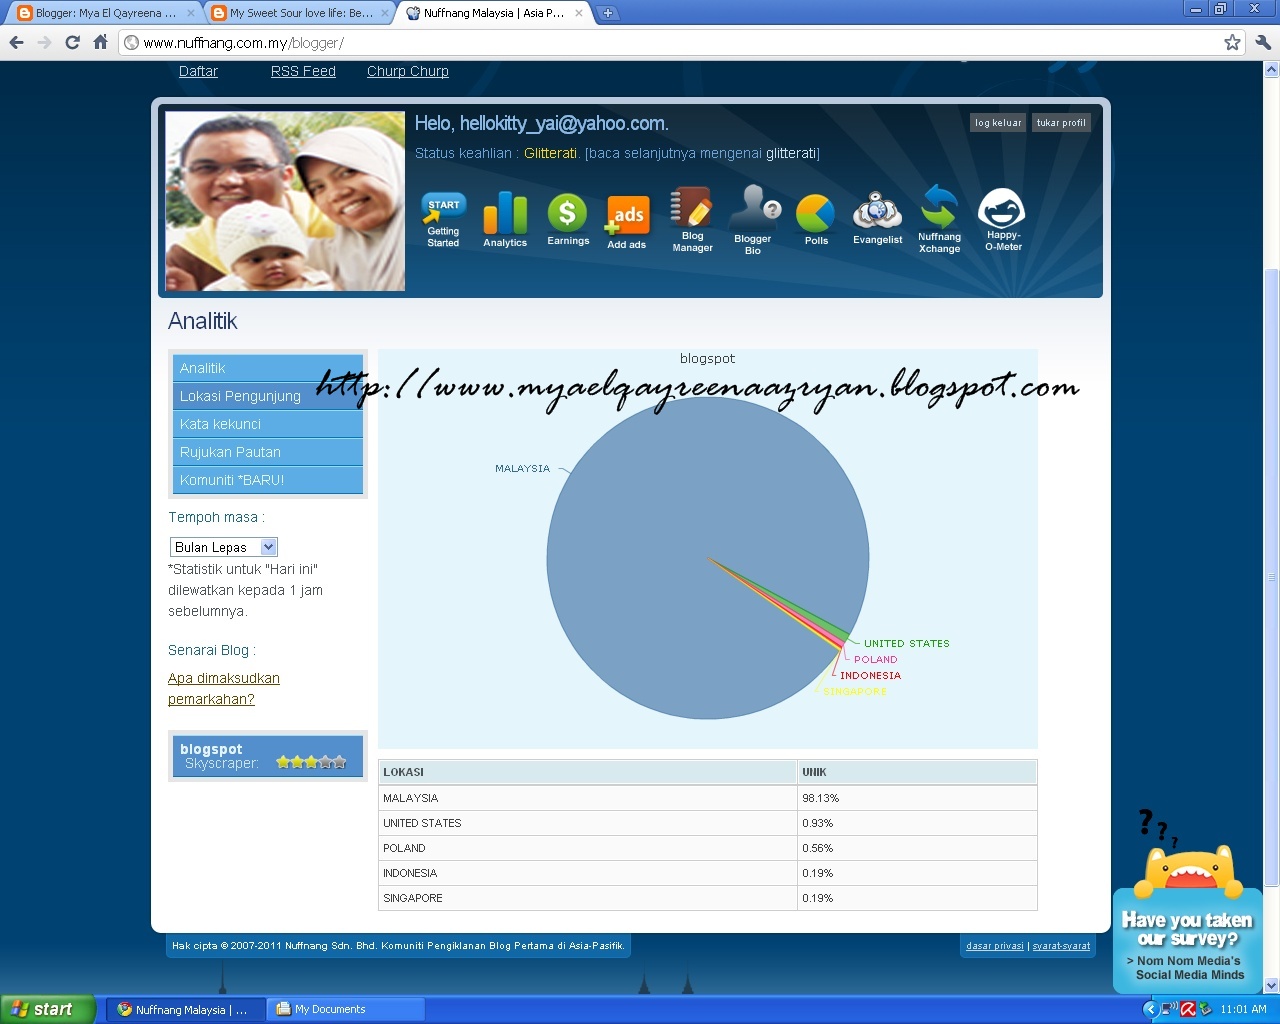Click the 98.13% value cell
The width and height of the screenshot is (1280, 1024).
pos(917,798)
